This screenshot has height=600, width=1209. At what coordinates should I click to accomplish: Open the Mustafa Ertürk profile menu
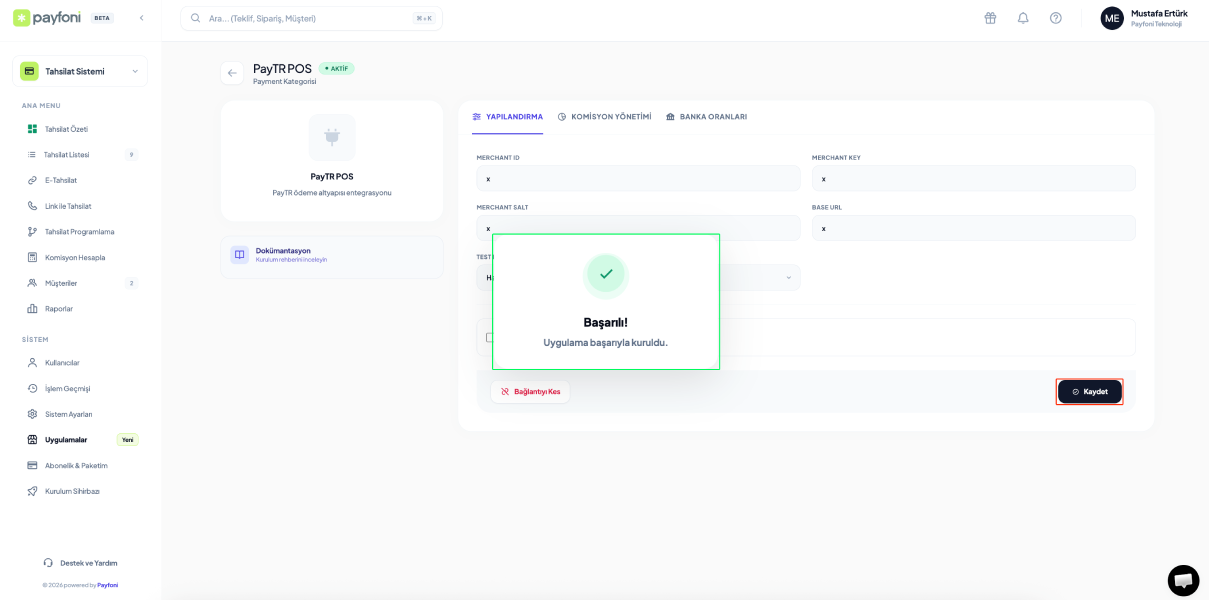[x=1144, y=18]
